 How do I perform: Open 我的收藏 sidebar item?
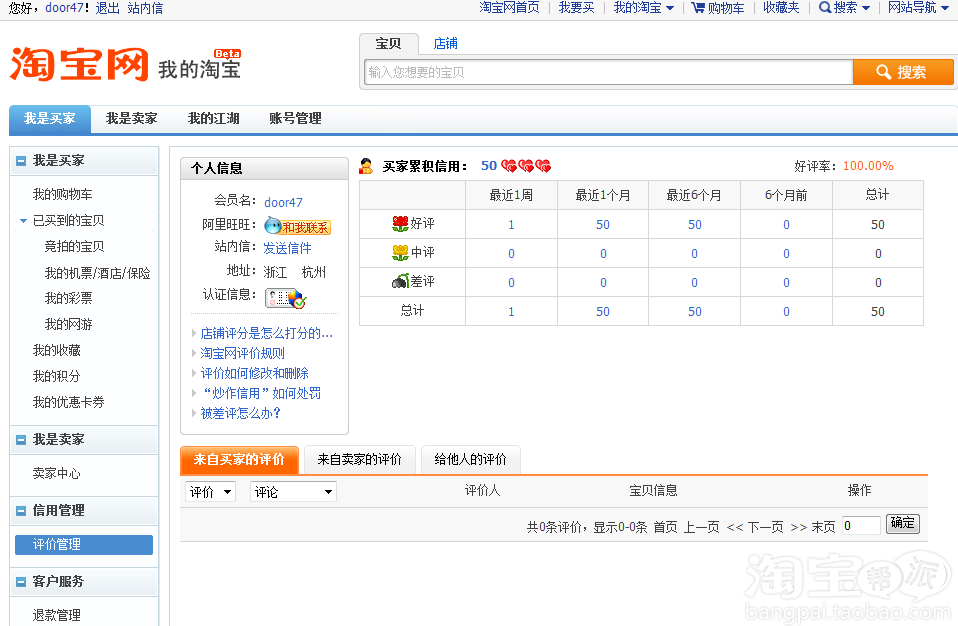56,350
